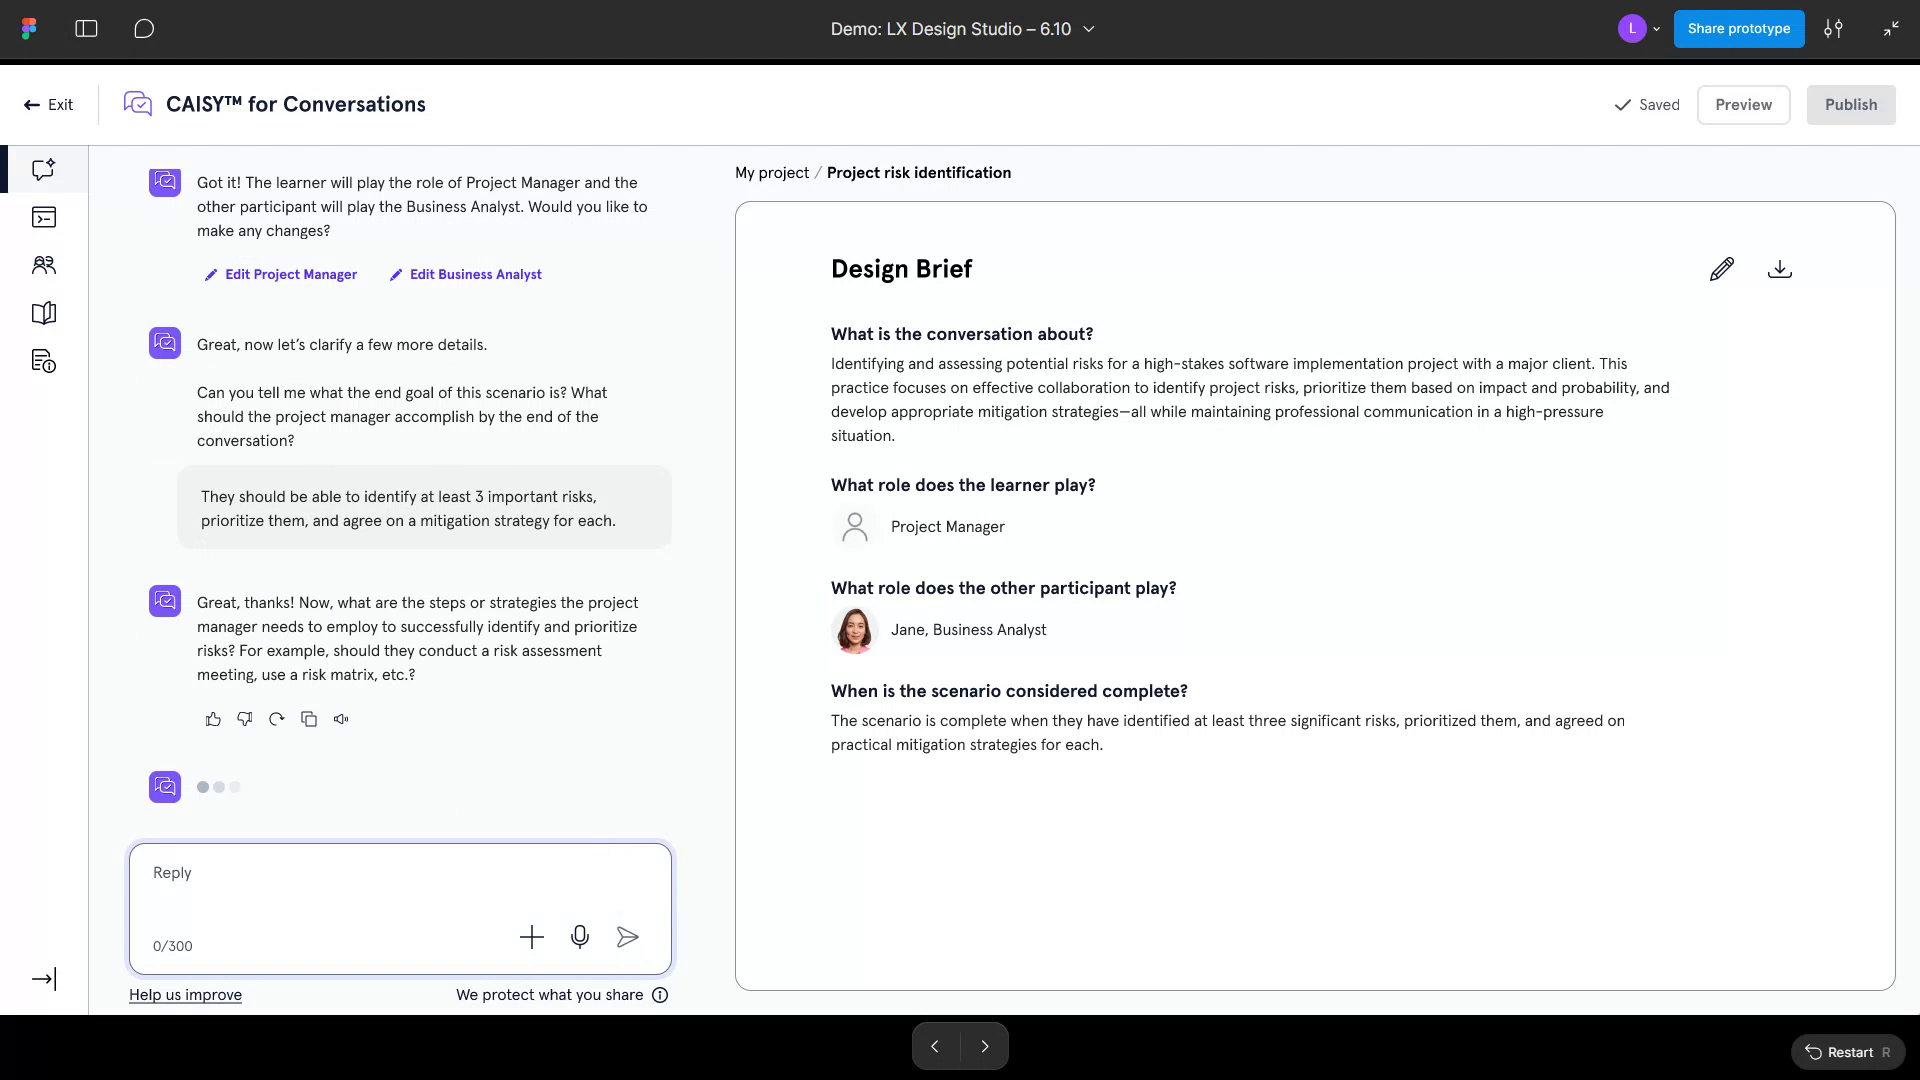Screen dimensions: 1920x1080
Task: Download the Design Brief
Action: tap(1780, 268)
